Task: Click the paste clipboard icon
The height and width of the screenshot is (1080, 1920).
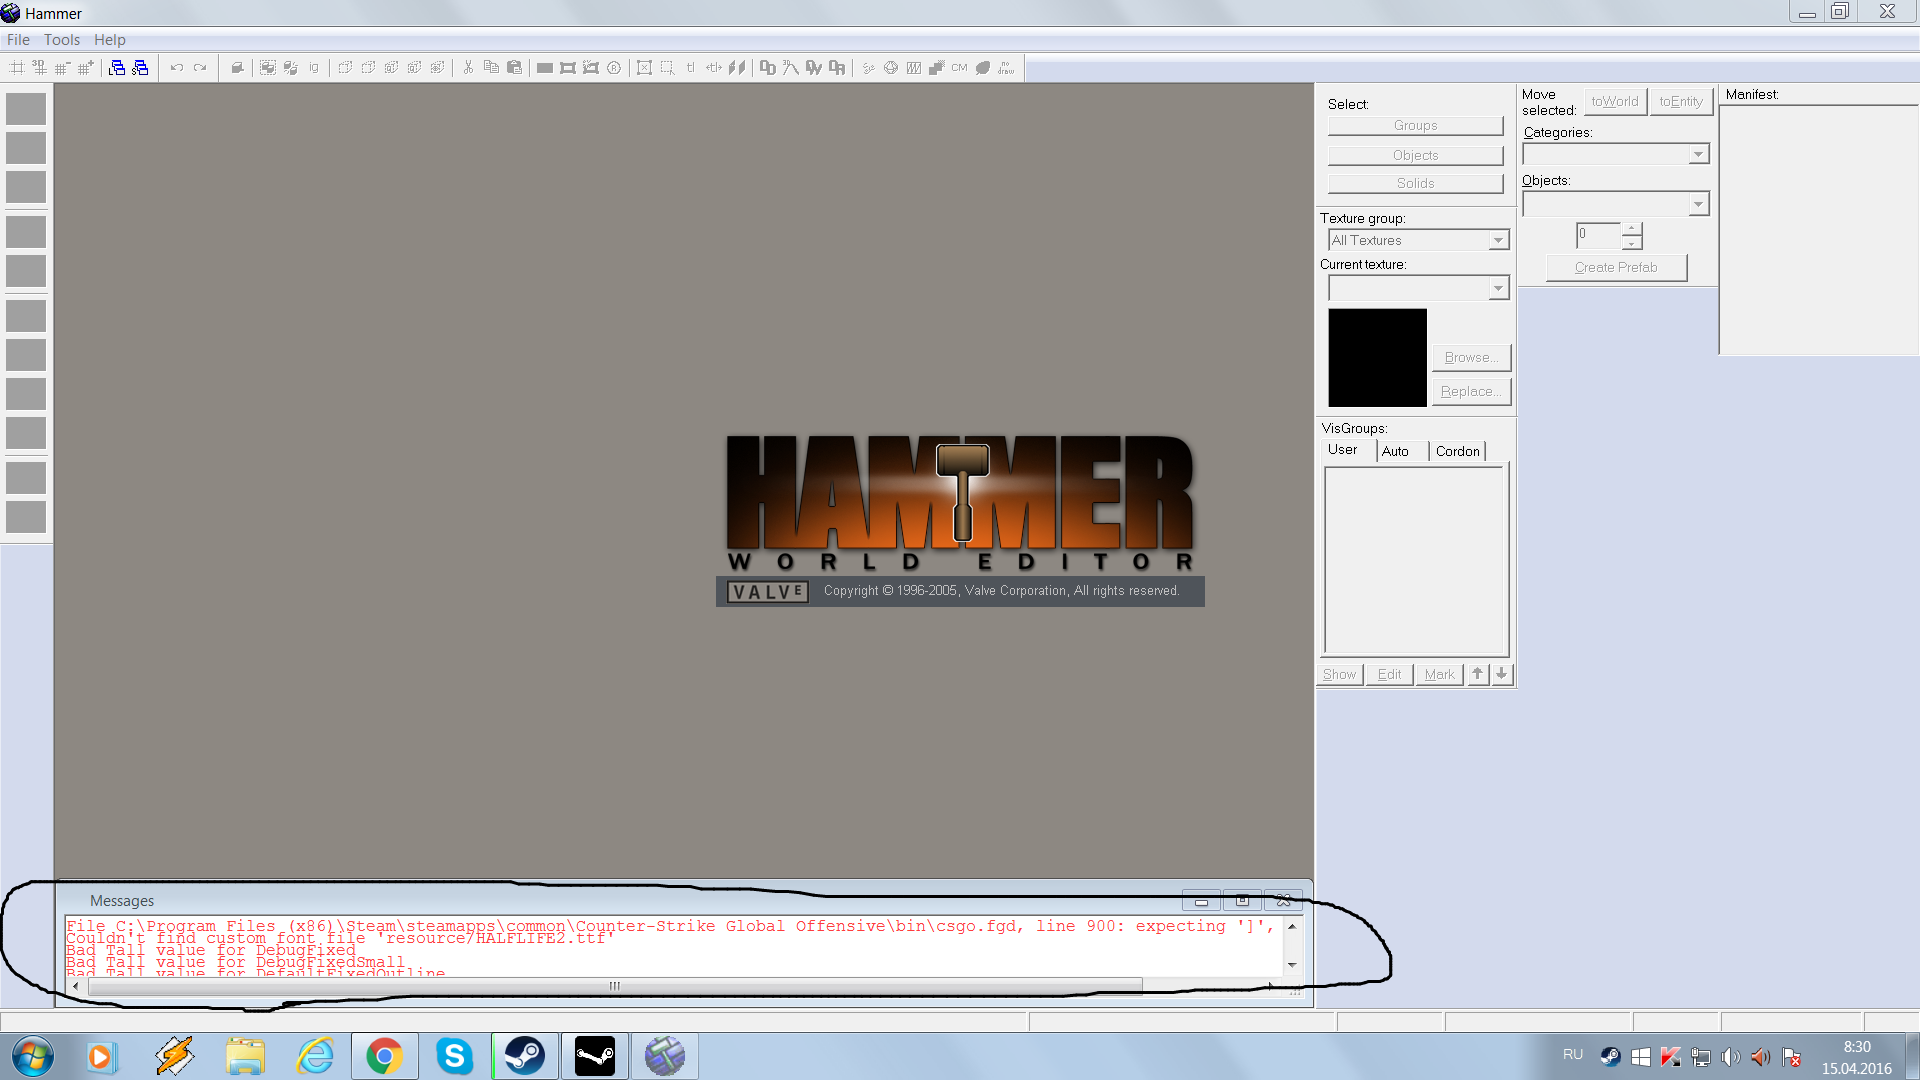Action: coord(514,68)
